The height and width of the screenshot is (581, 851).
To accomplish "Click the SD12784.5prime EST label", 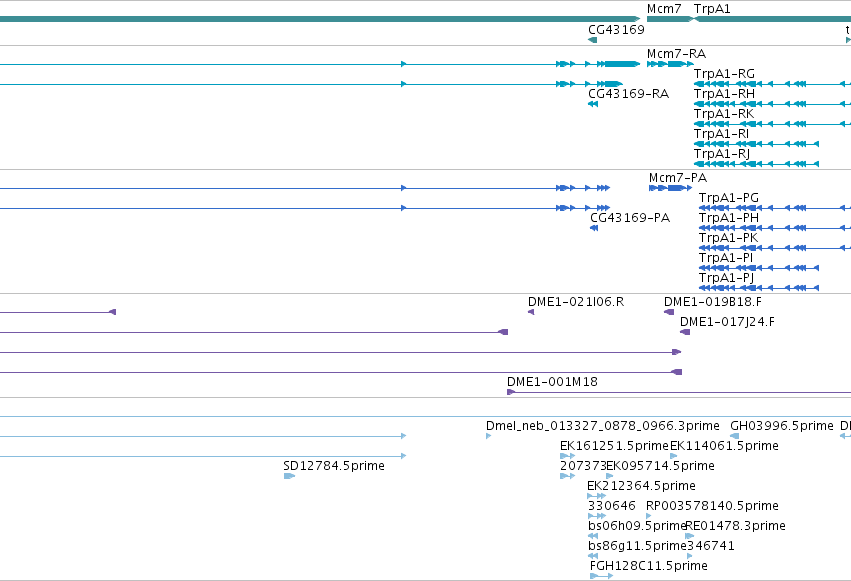I will tap(334, 466).
